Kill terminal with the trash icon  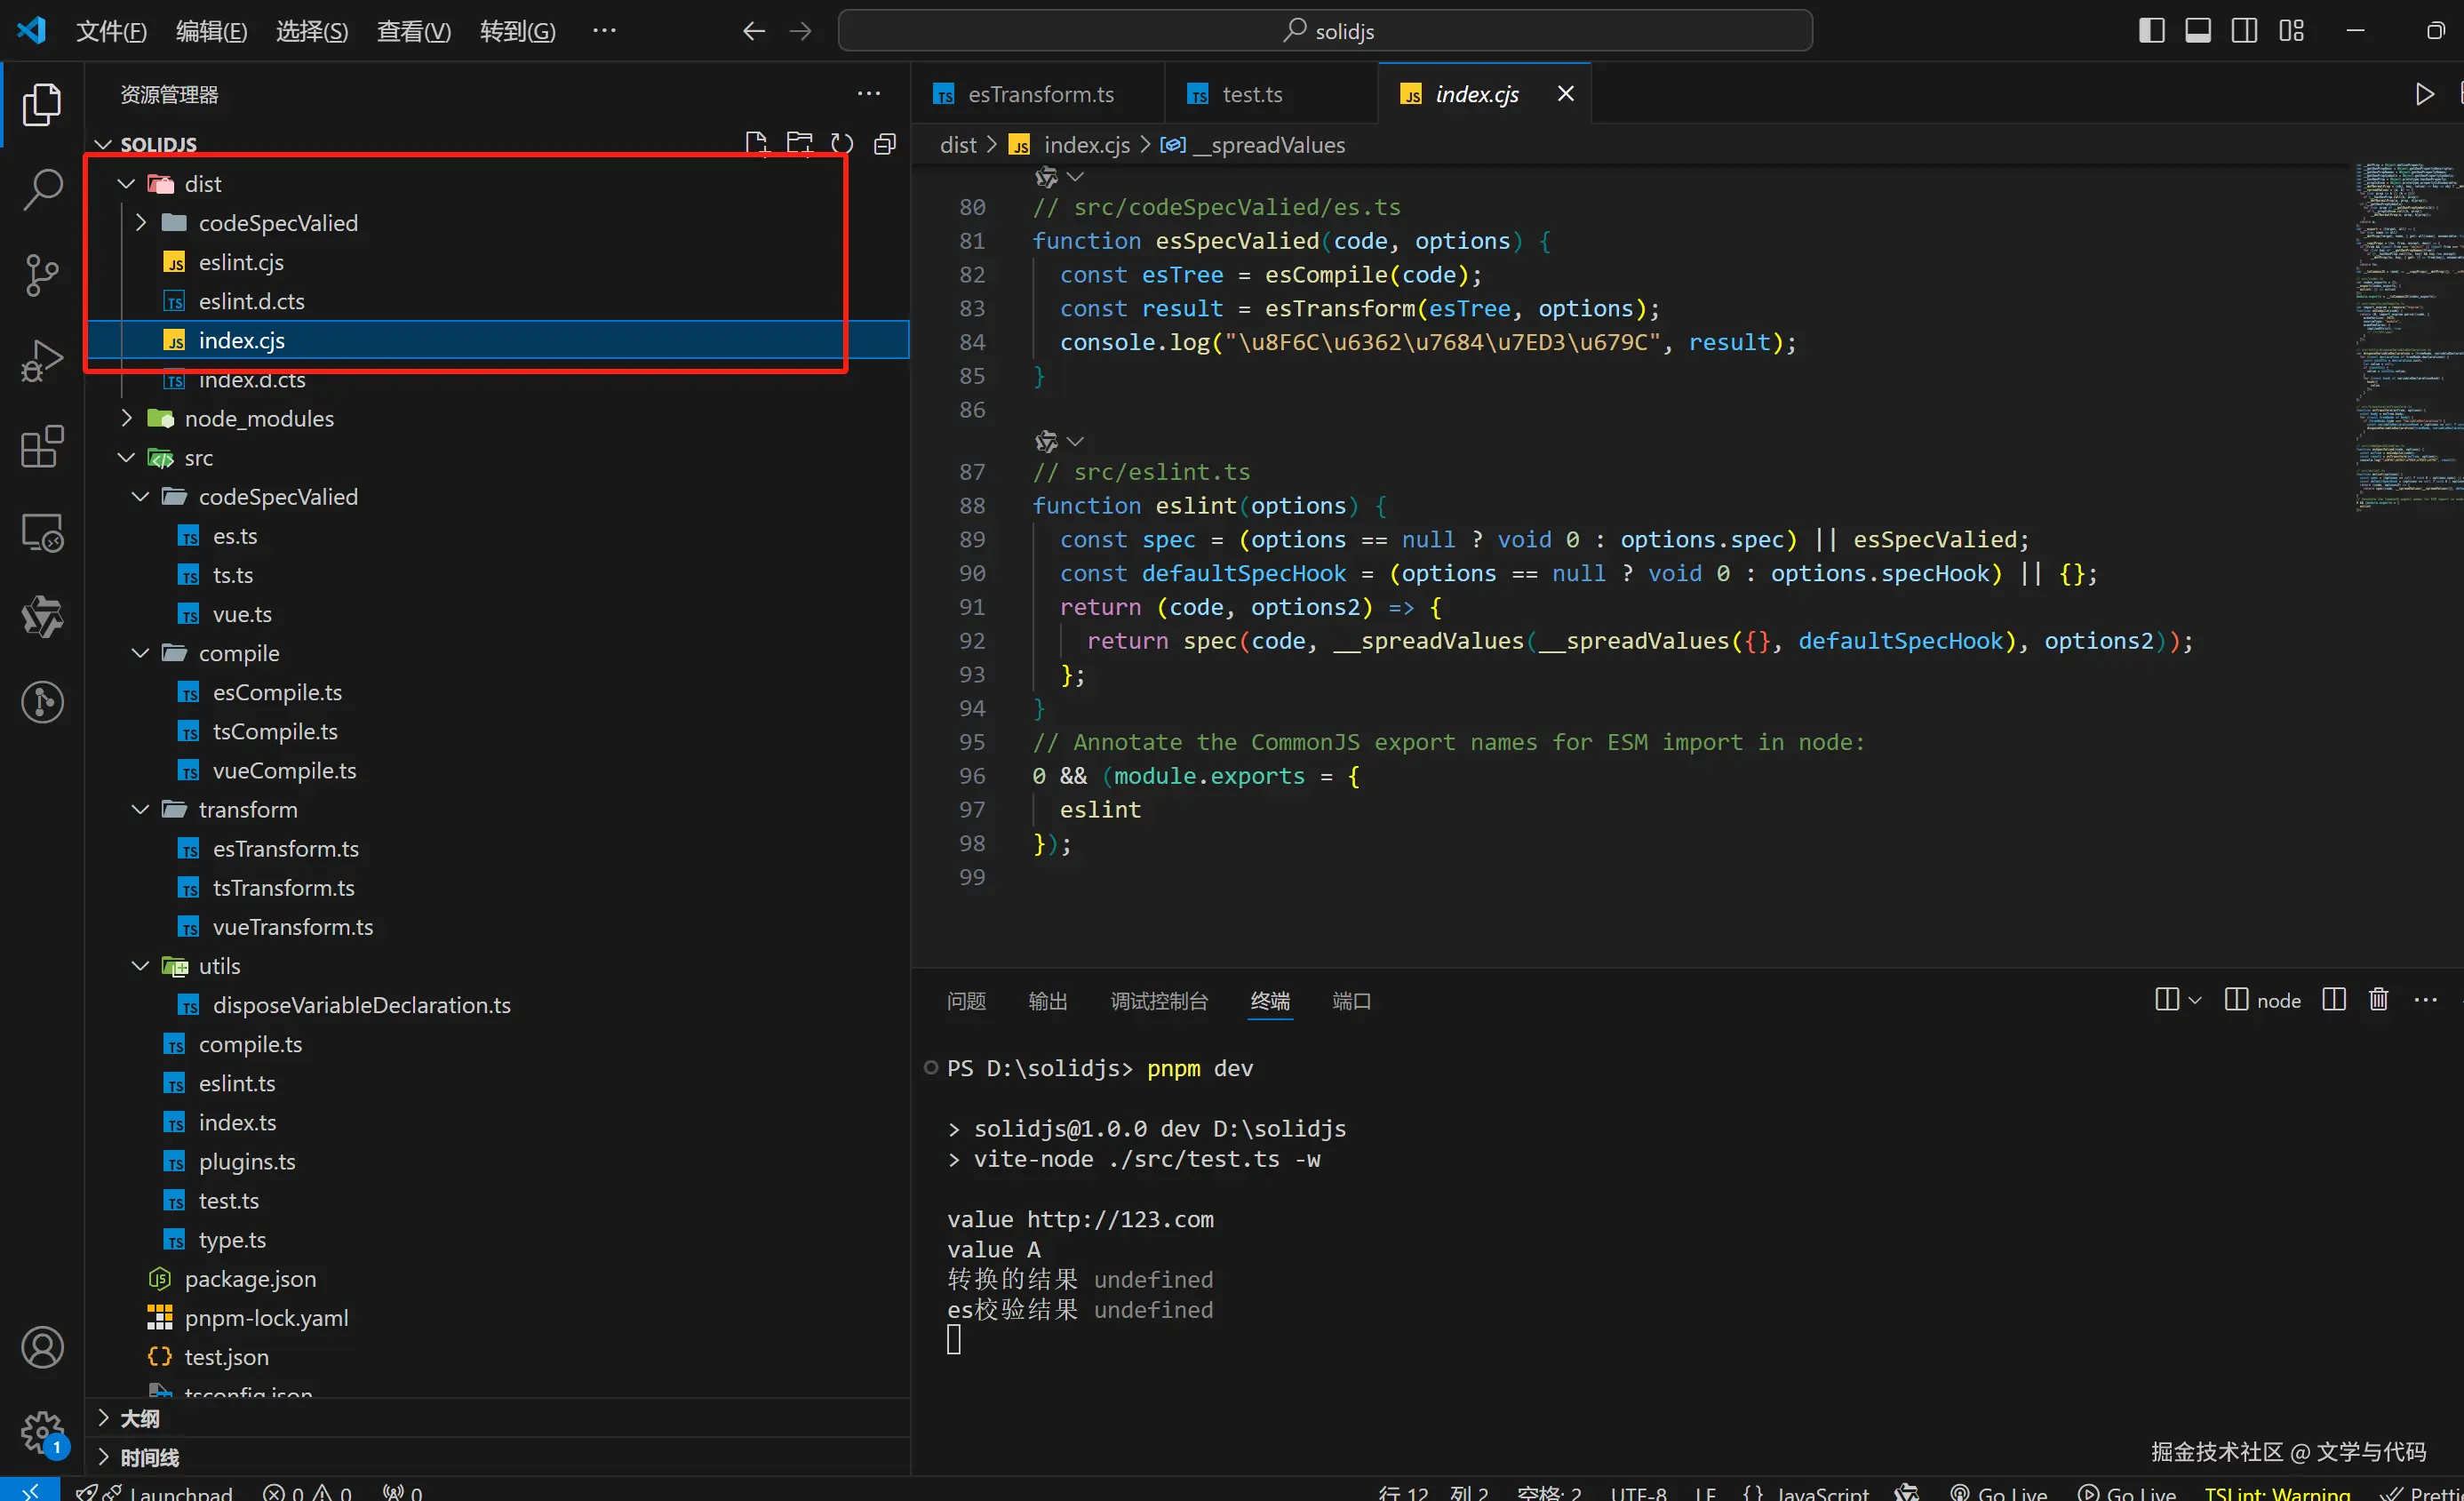pos(2378,1000)
